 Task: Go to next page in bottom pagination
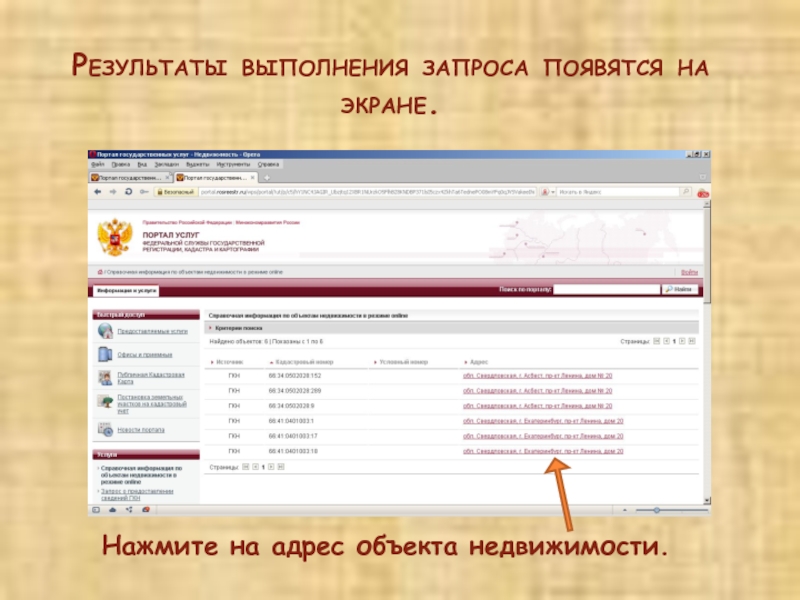[x=271, y=467]
